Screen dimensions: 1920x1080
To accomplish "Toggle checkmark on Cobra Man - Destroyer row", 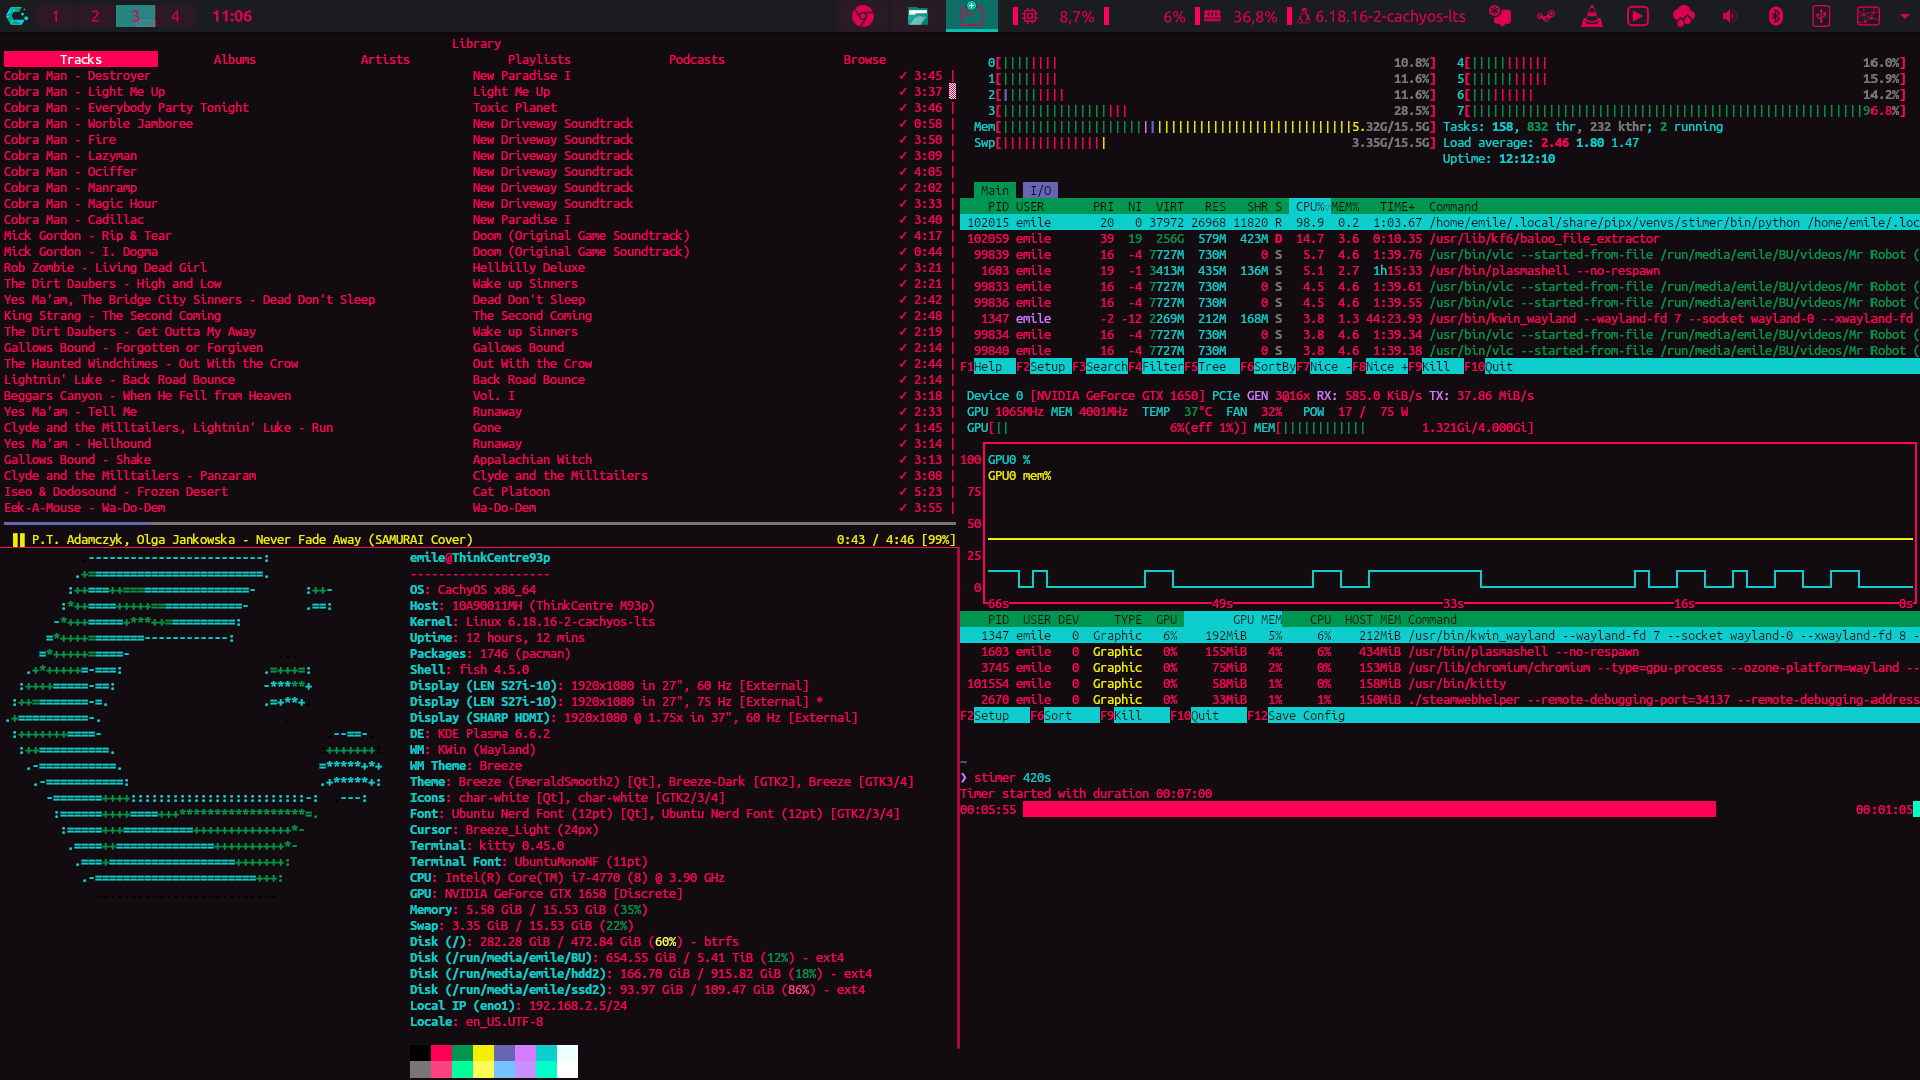I will tap(903, 76).
